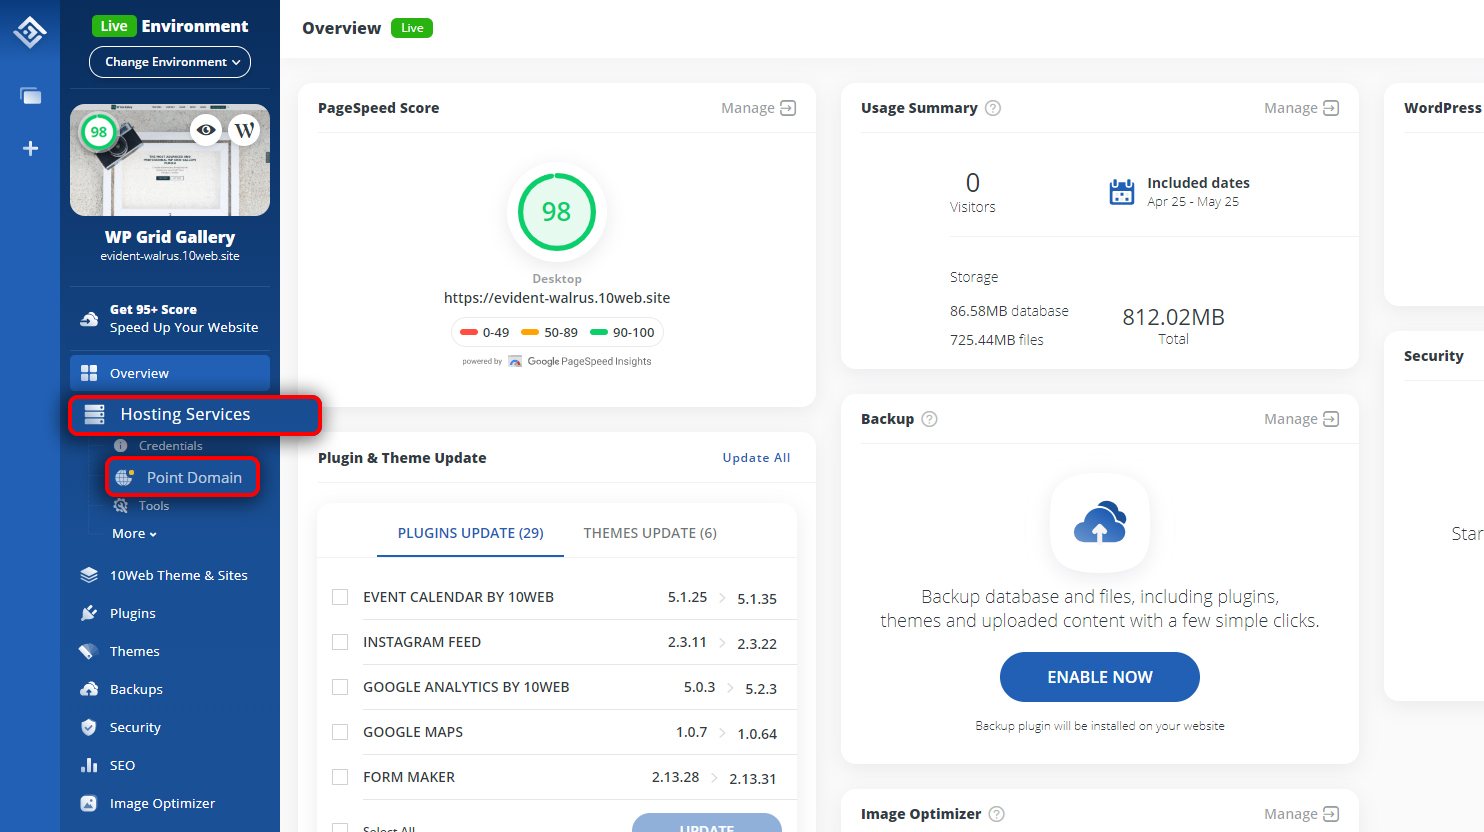Open Manage link in Backup card

pyautogui.click(x=1301, y=419)
